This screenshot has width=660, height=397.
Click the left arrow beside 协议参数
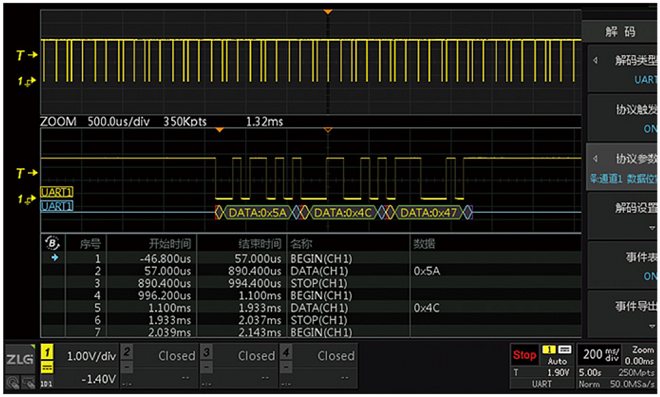[595, 159]
